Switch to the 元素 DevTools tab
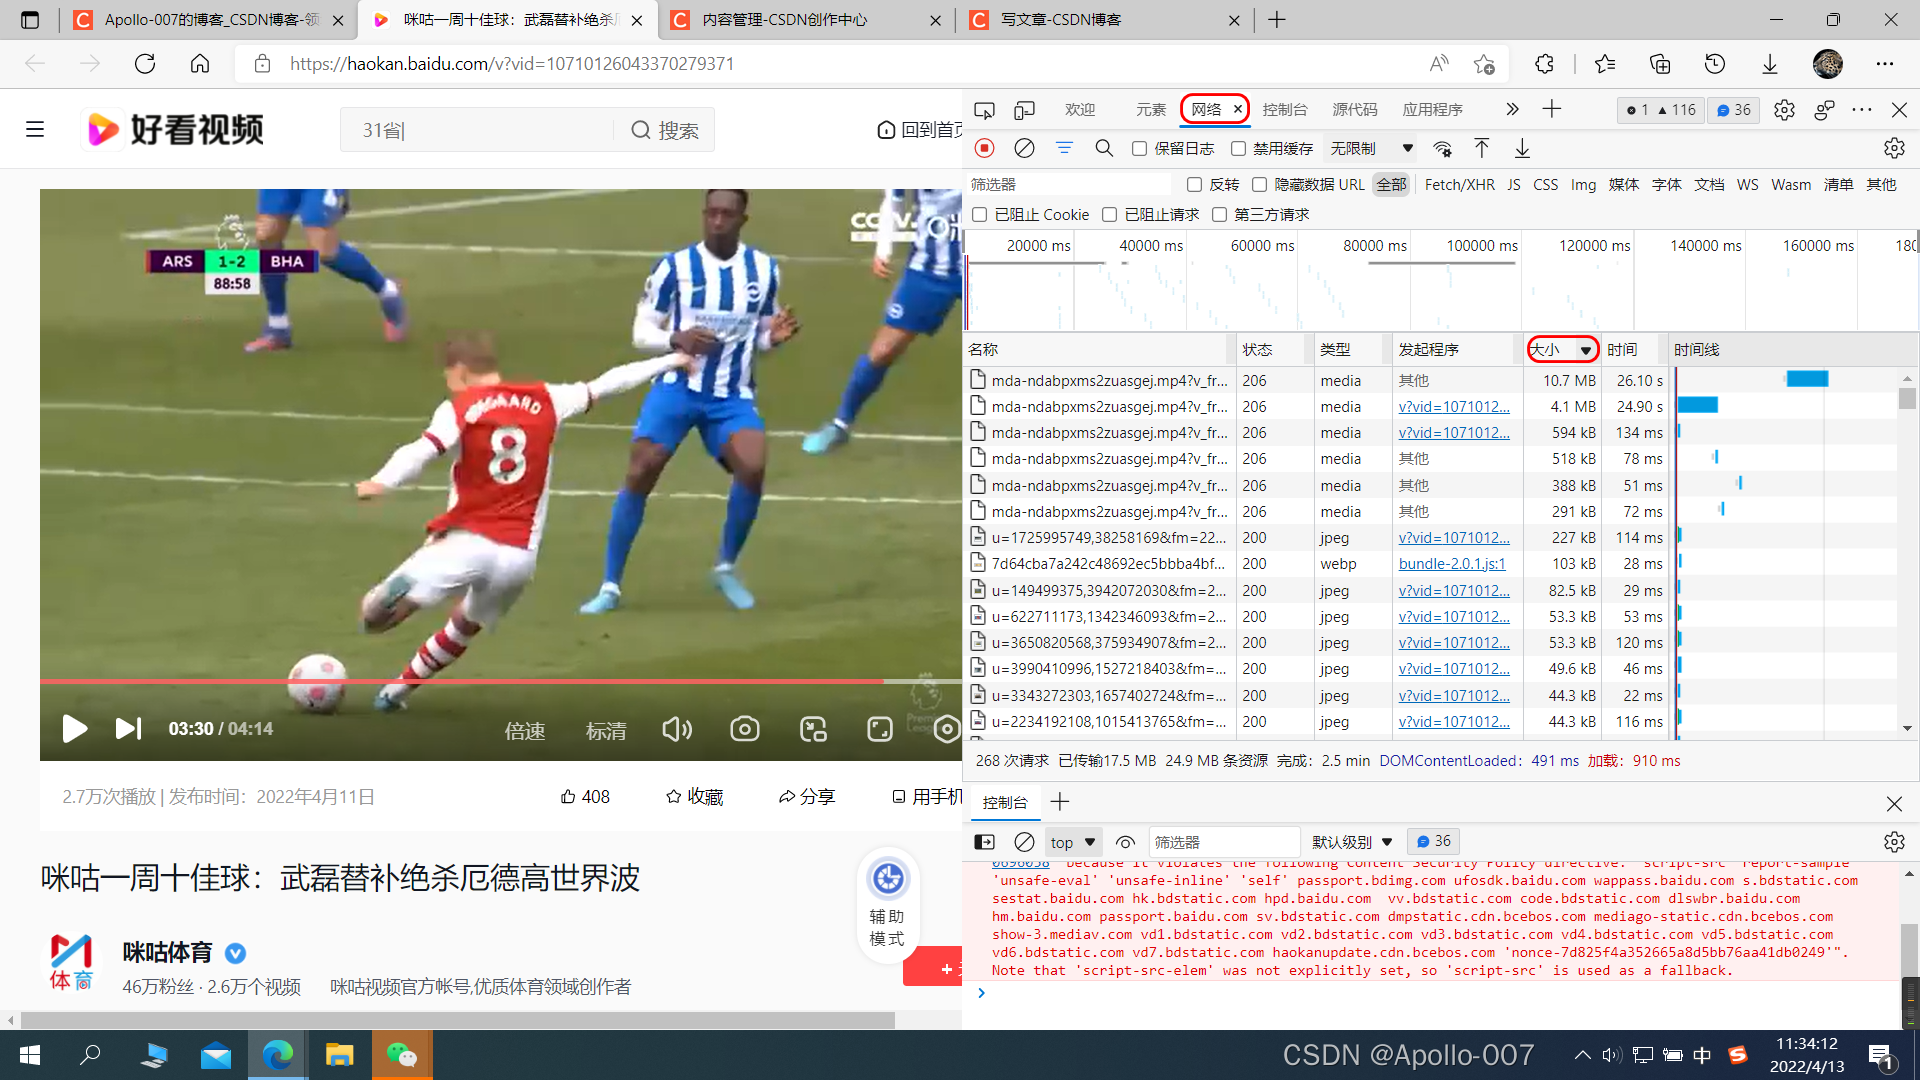 click(1150, 109)
